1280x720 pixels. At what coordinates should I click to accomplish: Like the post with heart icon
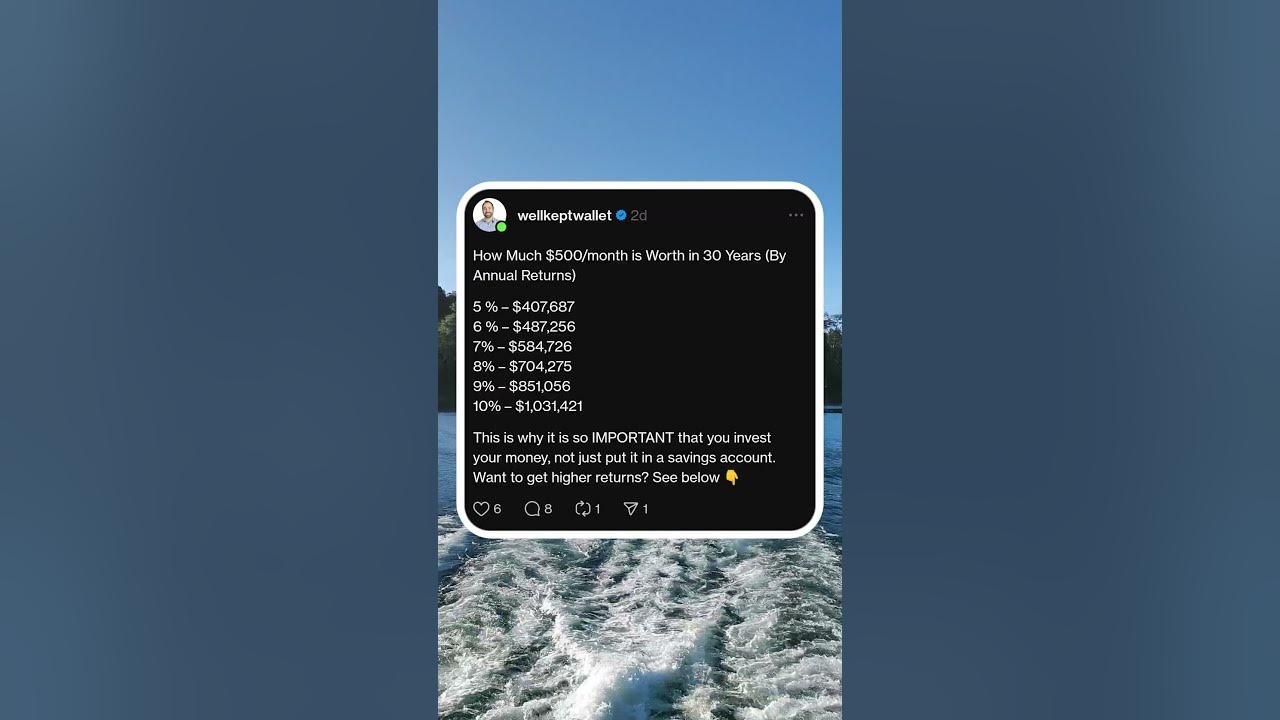click(481, 509)
